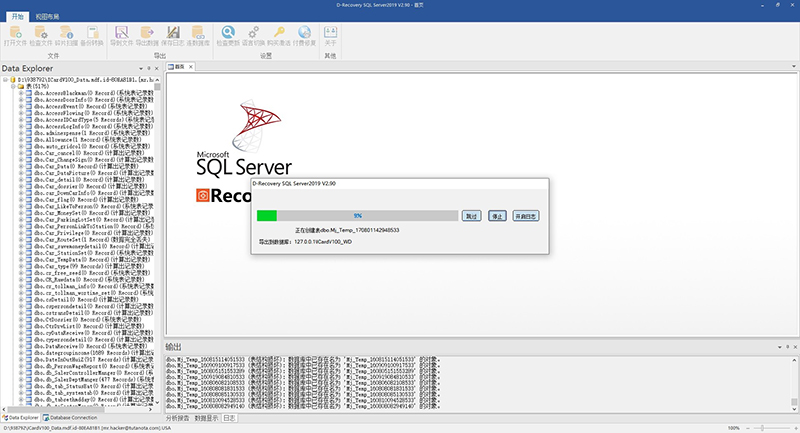The height and width of the screenshot is (433, 800).
Task: Click the 停止 stop button in dialog
Action: point(497,216)
